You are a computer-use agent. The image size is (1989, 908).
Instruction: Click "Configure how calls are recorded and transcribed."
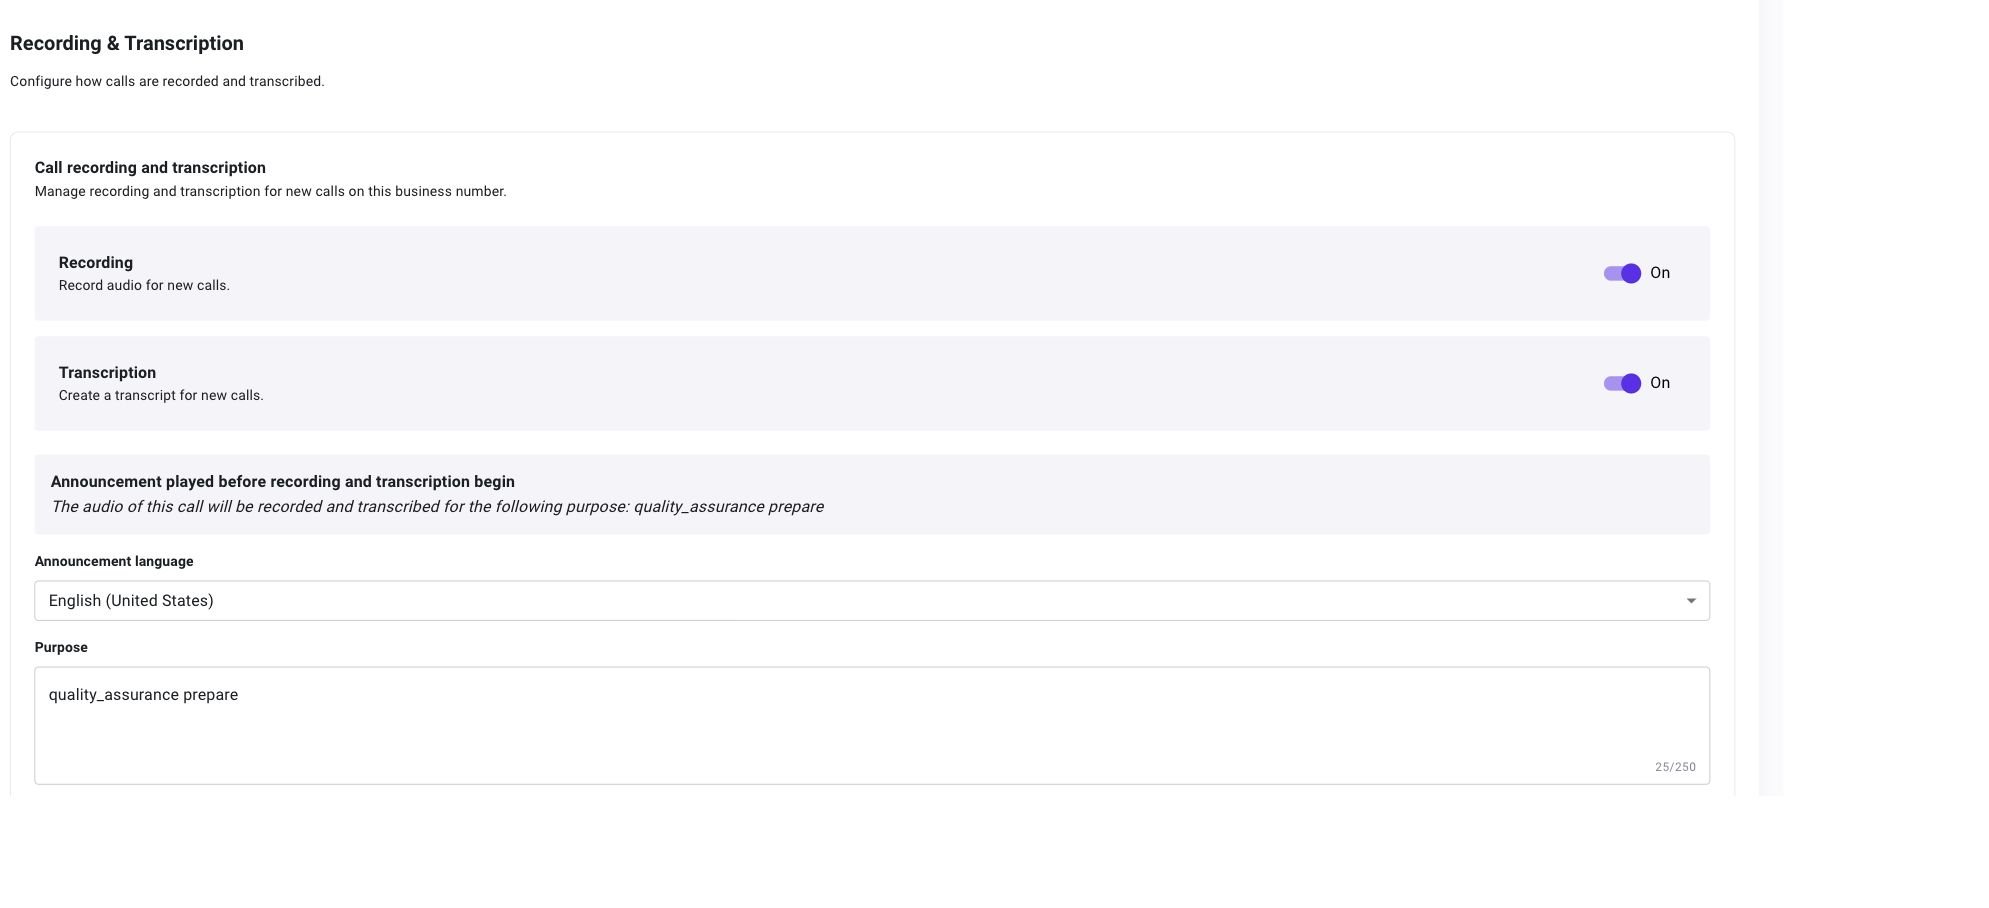click(167, 81)
